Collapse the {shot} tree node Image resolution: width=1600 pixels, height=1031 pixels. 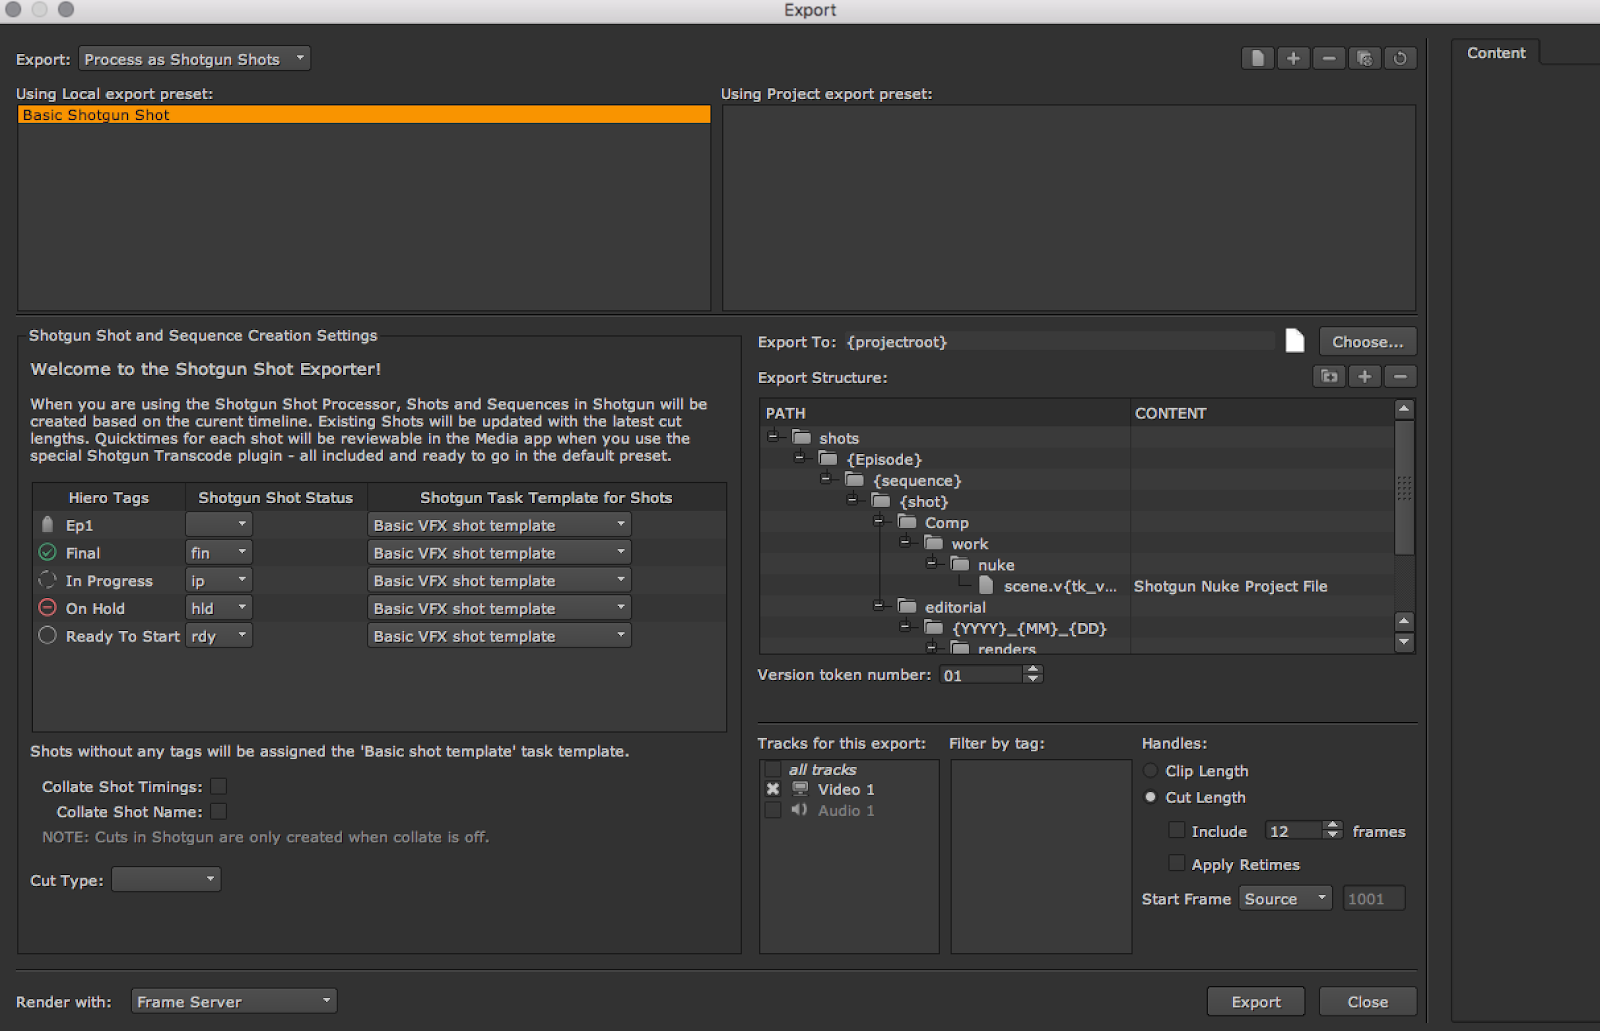852,499
